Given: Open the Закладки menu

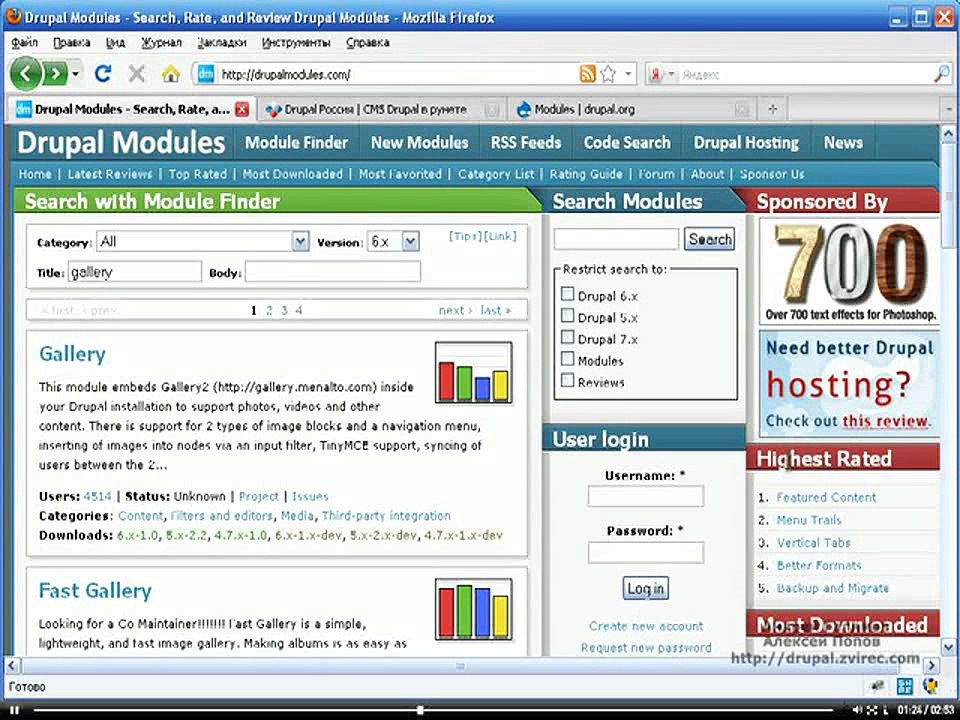Looking at the screenshot, I should (x=222, y=42).
